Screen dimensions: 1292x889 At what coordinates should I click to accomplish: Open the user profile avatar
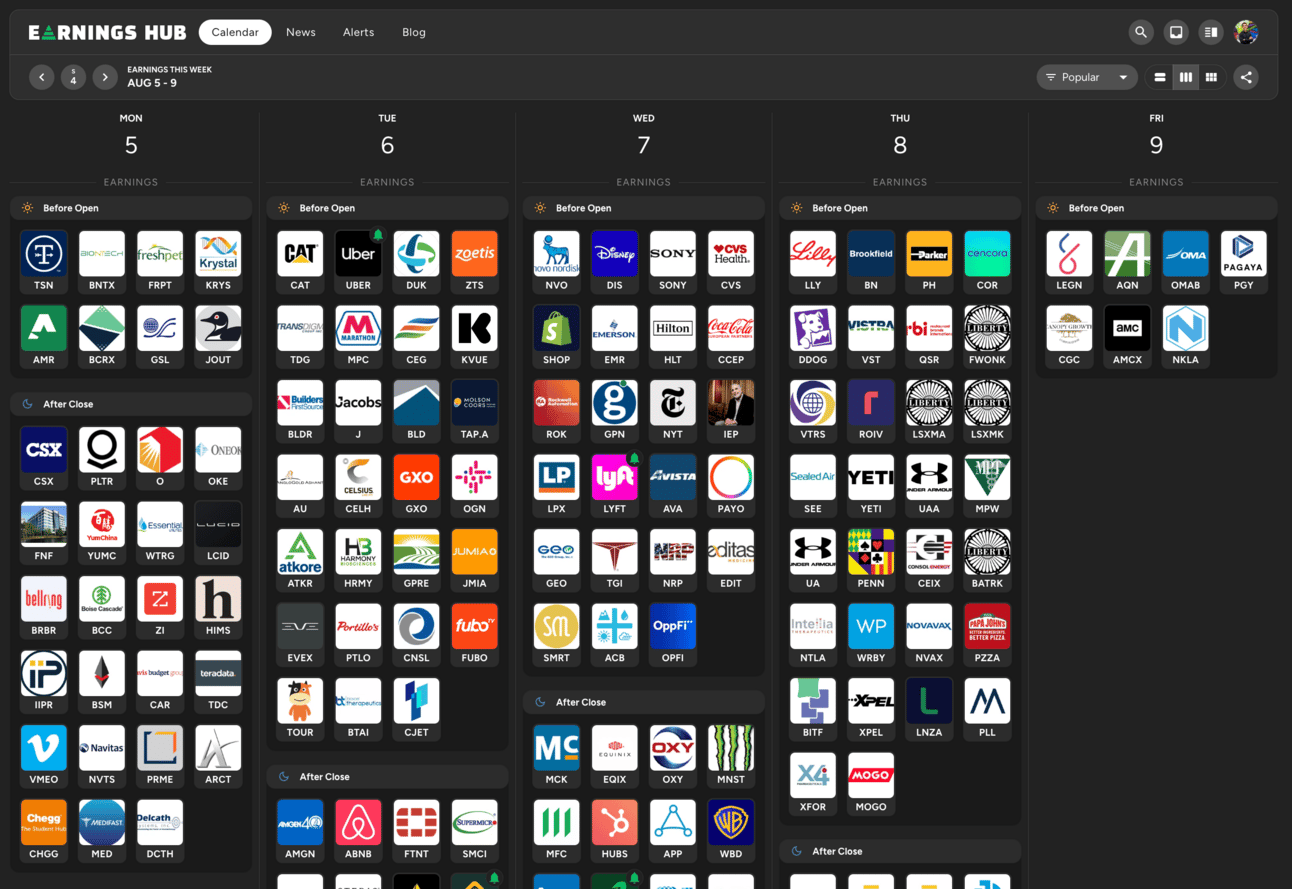1246,32
